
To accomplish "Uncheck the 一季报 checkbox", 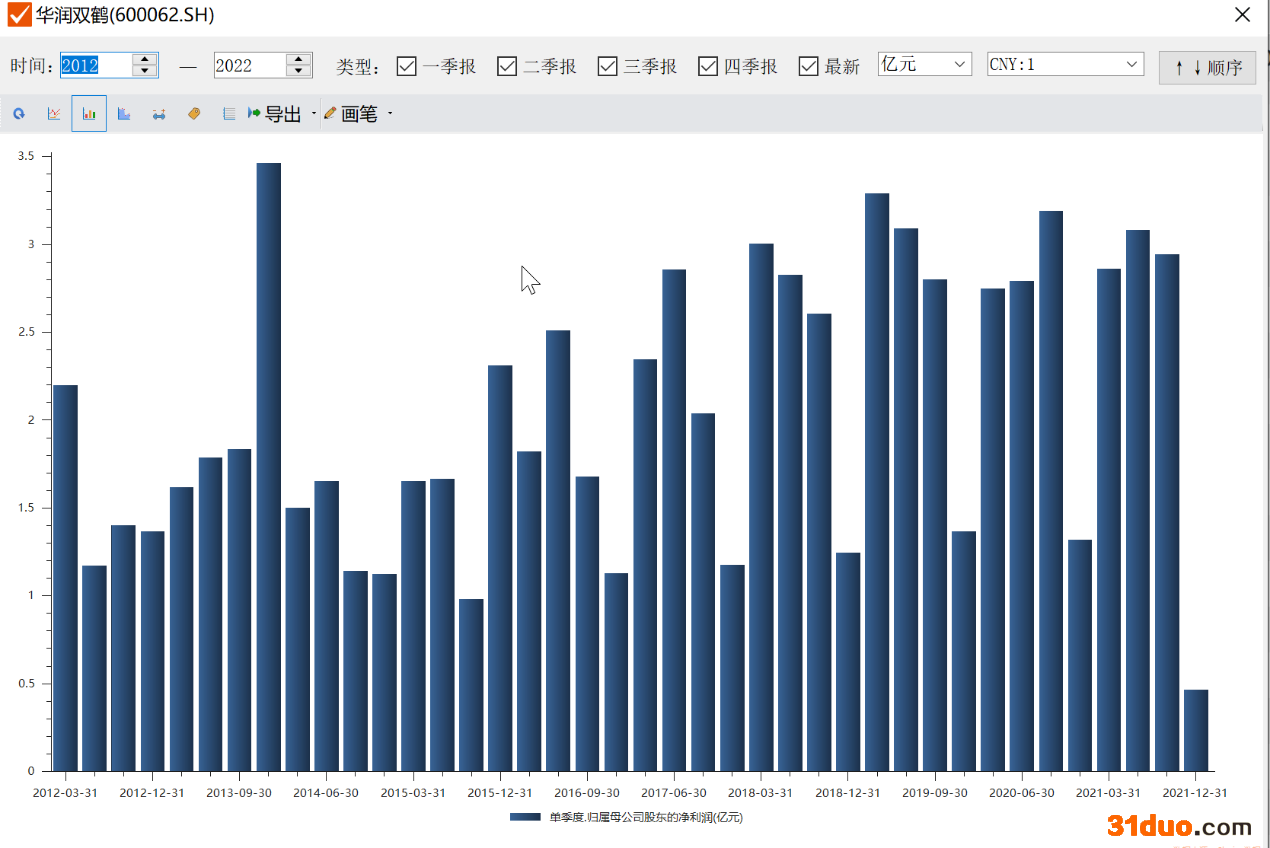I will (x=407, y=66).
